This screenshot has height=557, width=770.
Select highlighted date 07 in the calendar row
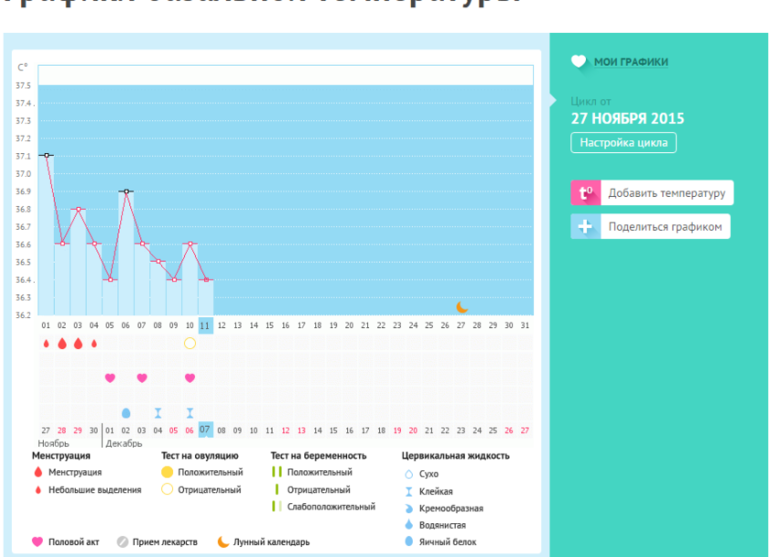[205, 430]
